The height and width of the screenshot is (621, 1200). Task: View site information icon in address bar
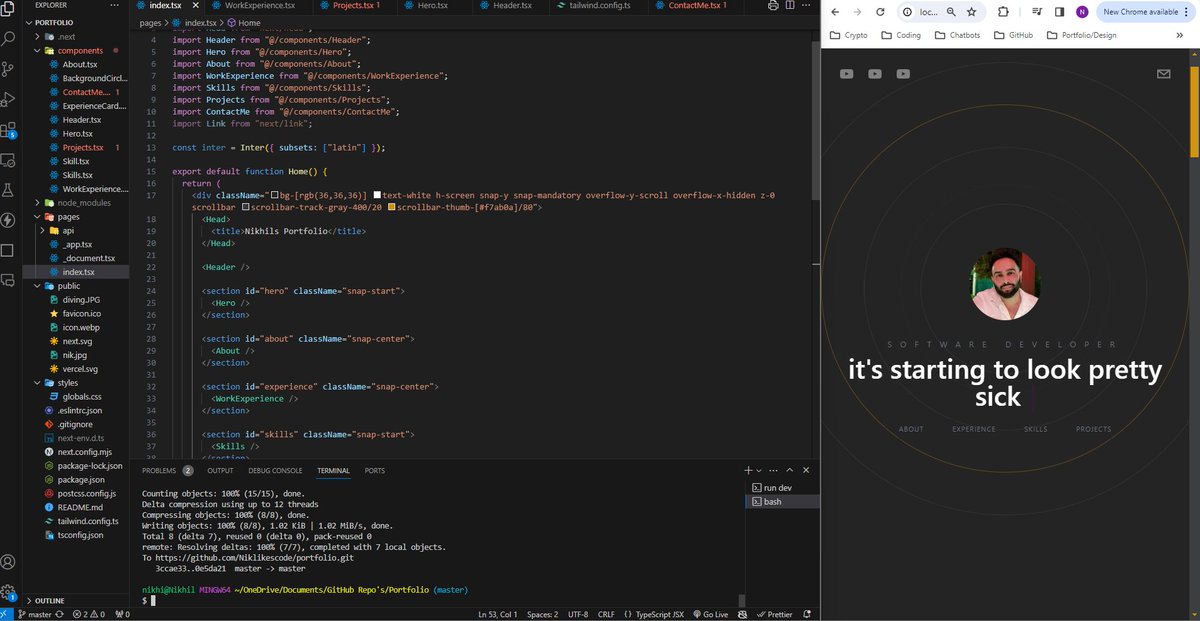pyautogui.click(x=907, y=13)
